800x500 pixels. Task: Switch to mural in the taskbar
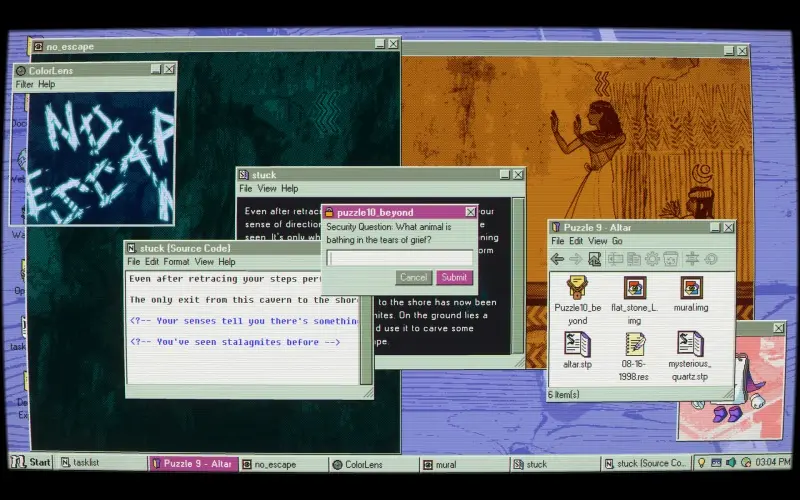[463, 464]
